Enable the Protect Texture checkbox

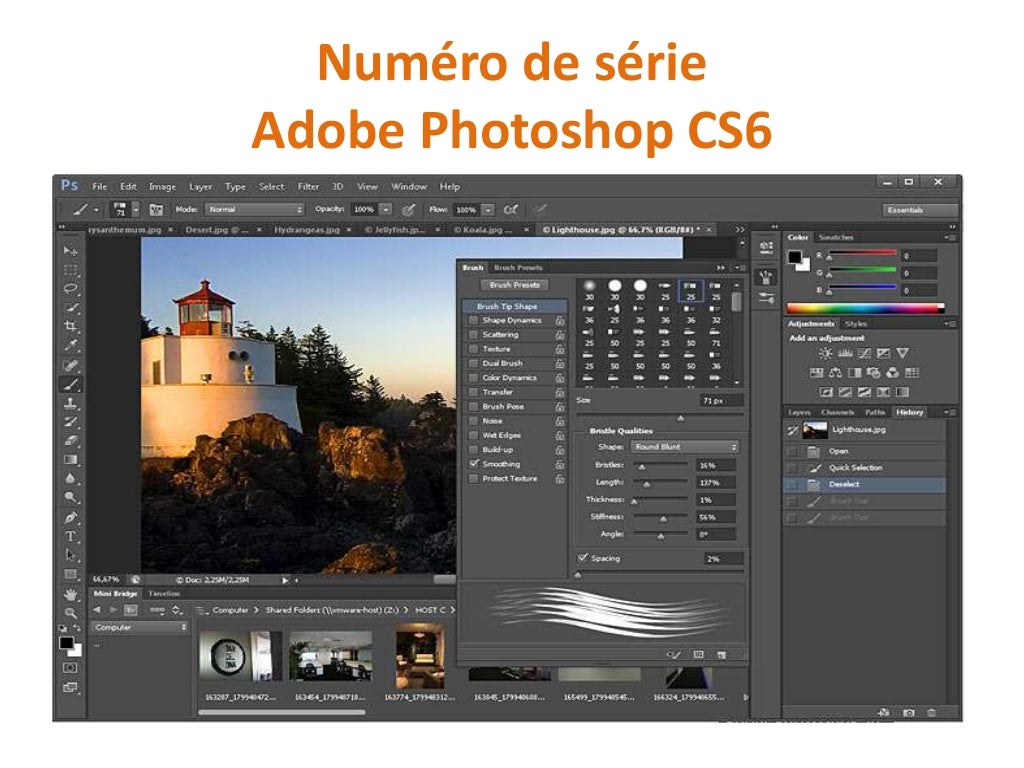473,479
